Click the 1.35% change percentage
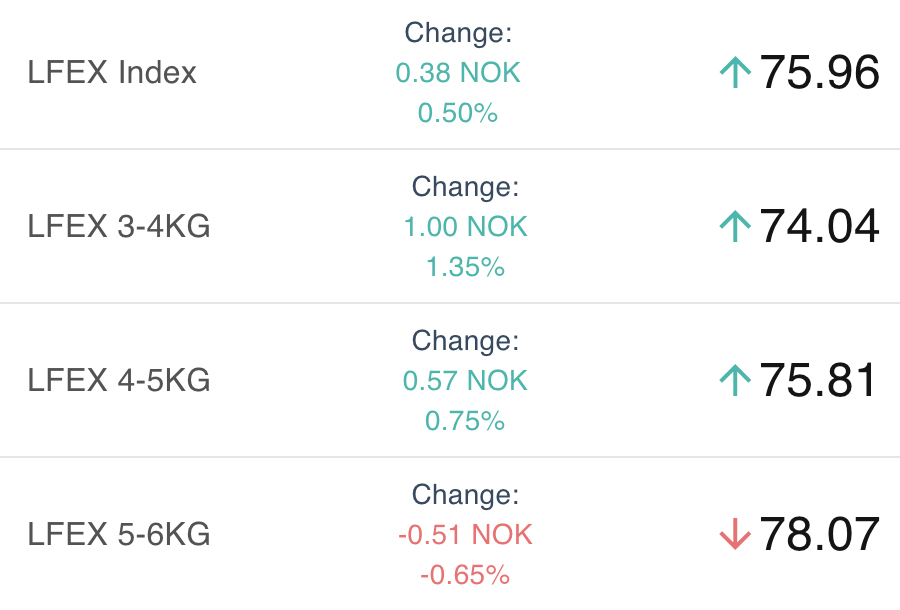Image resolution: width=900 pixels, height=610 pixels. click(x=465, y=267)
